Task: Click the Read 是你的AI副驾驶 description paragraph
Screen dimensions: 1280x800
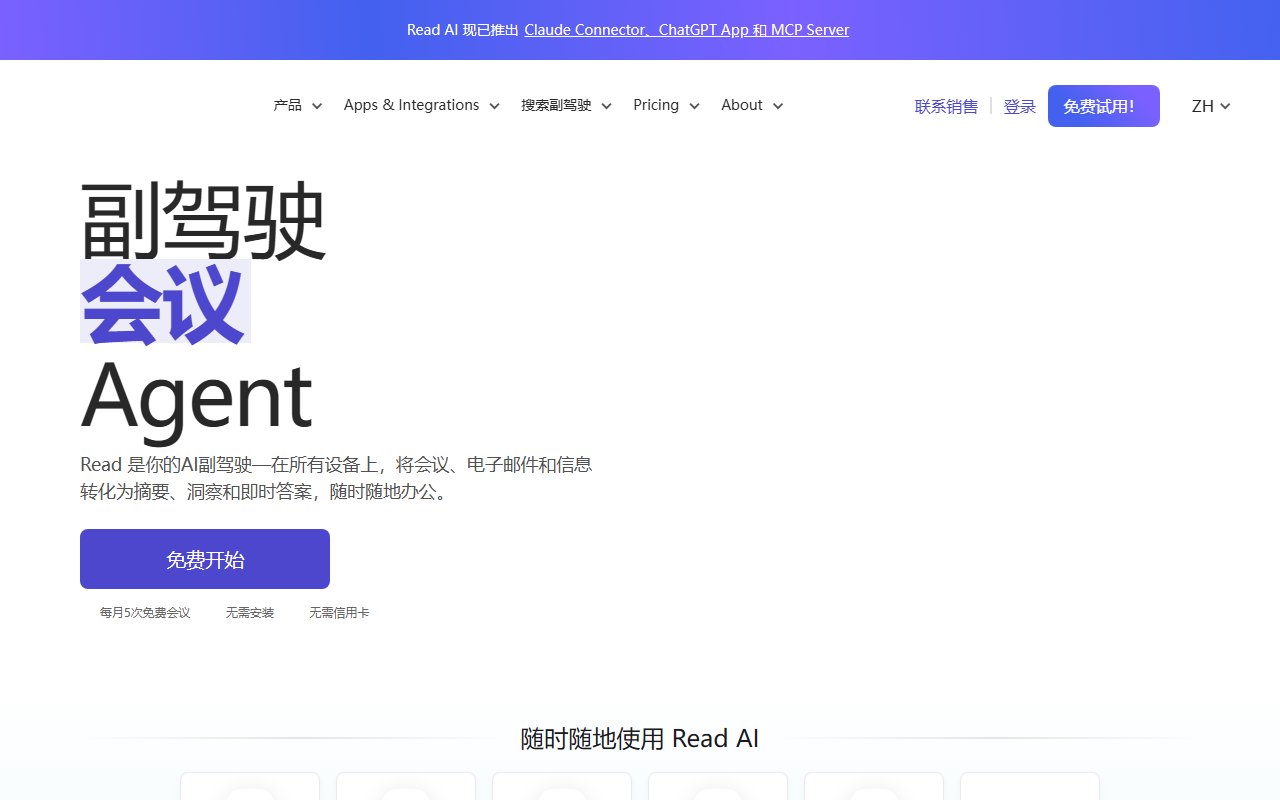Action: pos(337,478)
